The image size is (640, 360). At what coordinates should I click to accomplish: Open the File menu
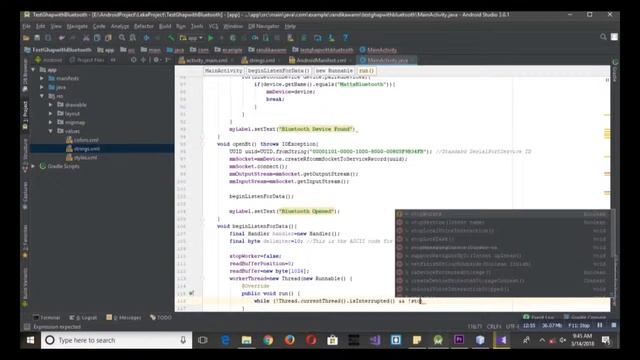pos(27,26)
